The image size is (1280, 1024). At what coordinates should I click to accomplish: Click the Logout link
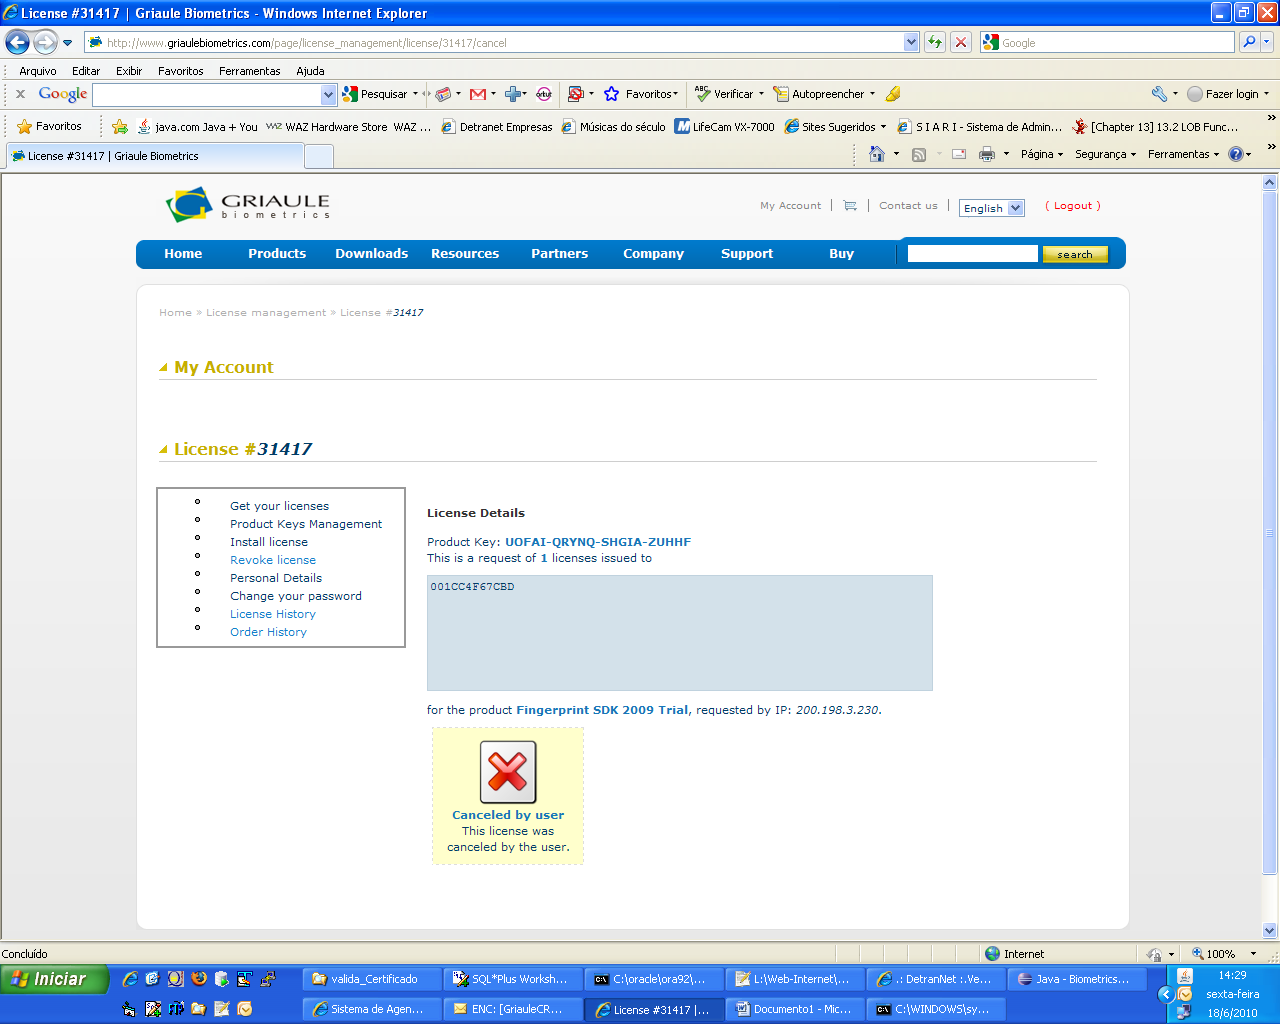click(x=1073, y=206)
